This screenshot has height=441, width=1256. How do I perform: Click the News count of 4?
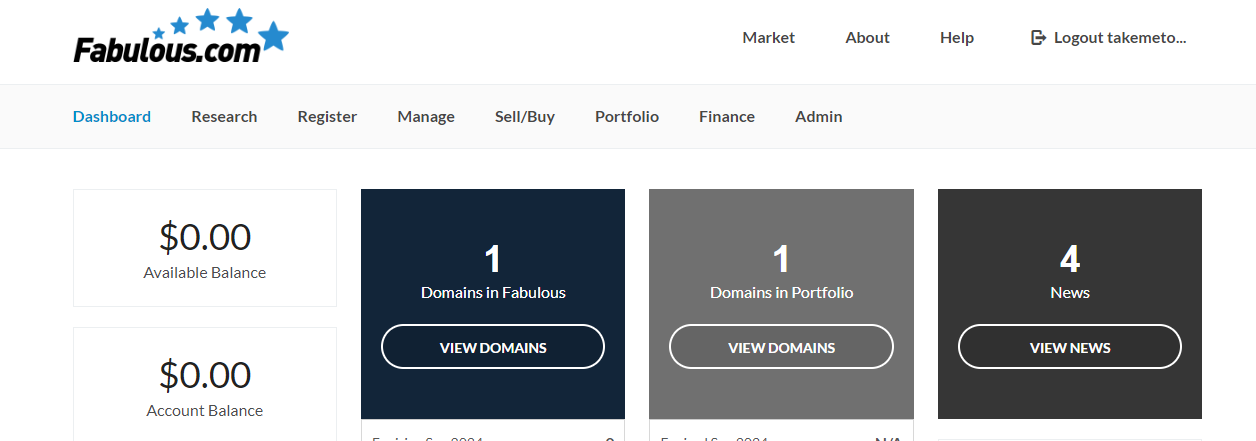click(x=1070, y=260)
